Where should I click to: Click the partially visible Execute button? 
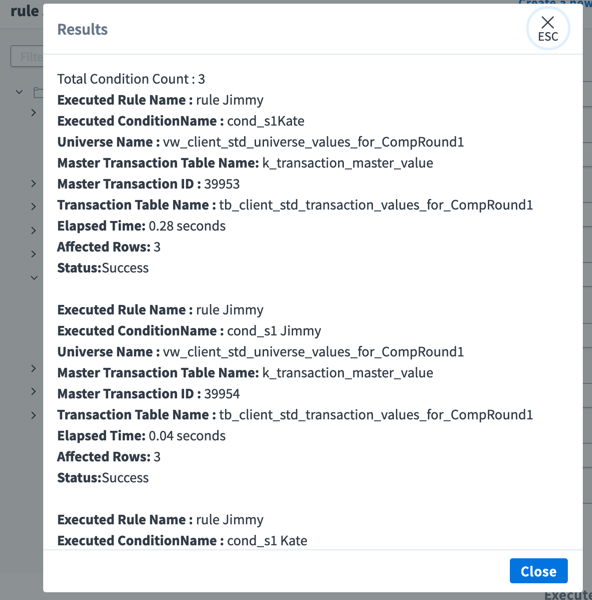[568, 595]
